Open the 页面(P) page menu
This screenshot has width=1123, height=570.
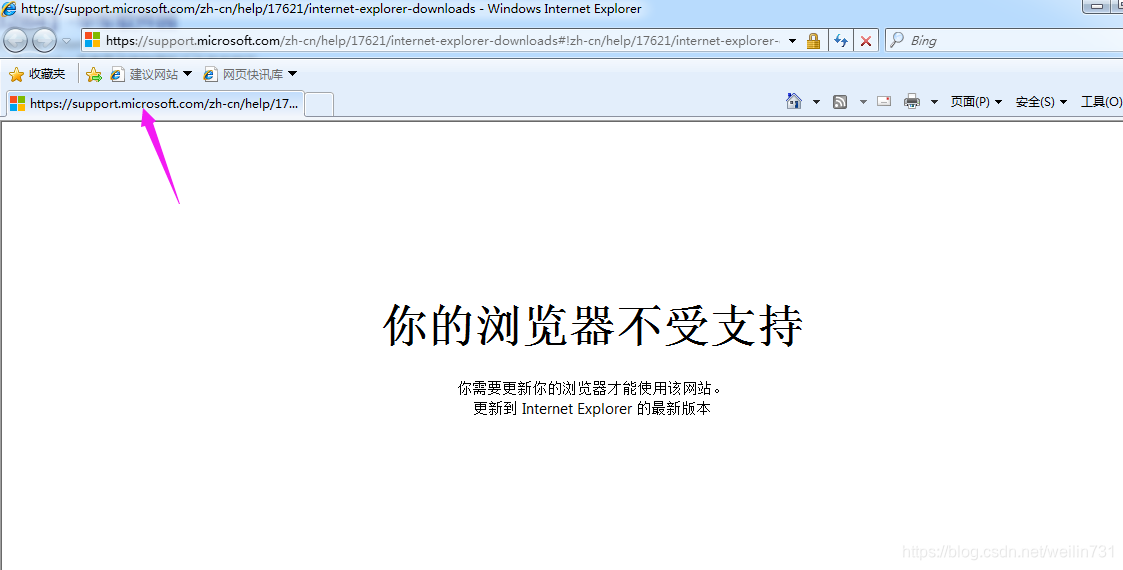976,102
